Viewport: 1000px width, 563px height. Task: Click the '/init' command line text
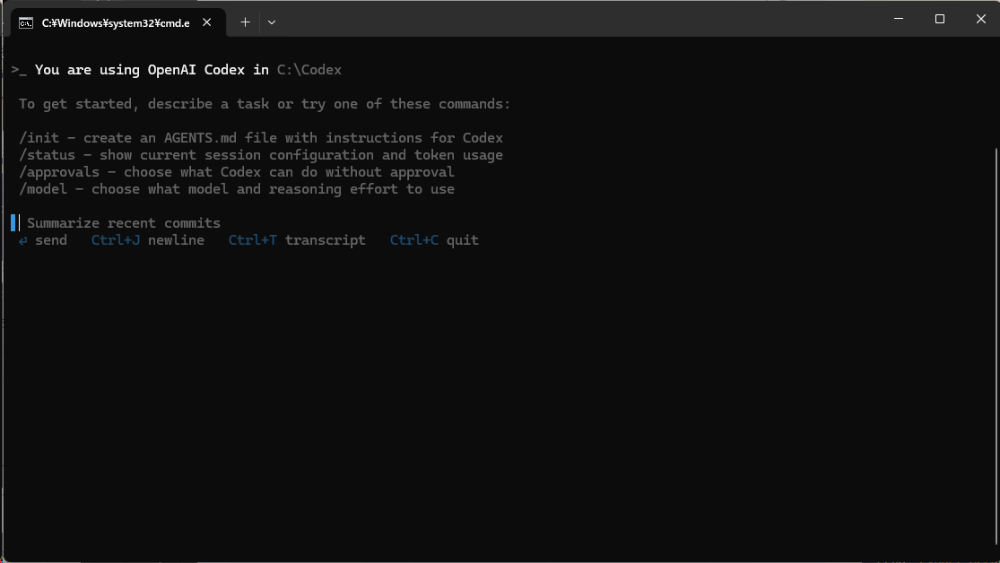[261, 138]
